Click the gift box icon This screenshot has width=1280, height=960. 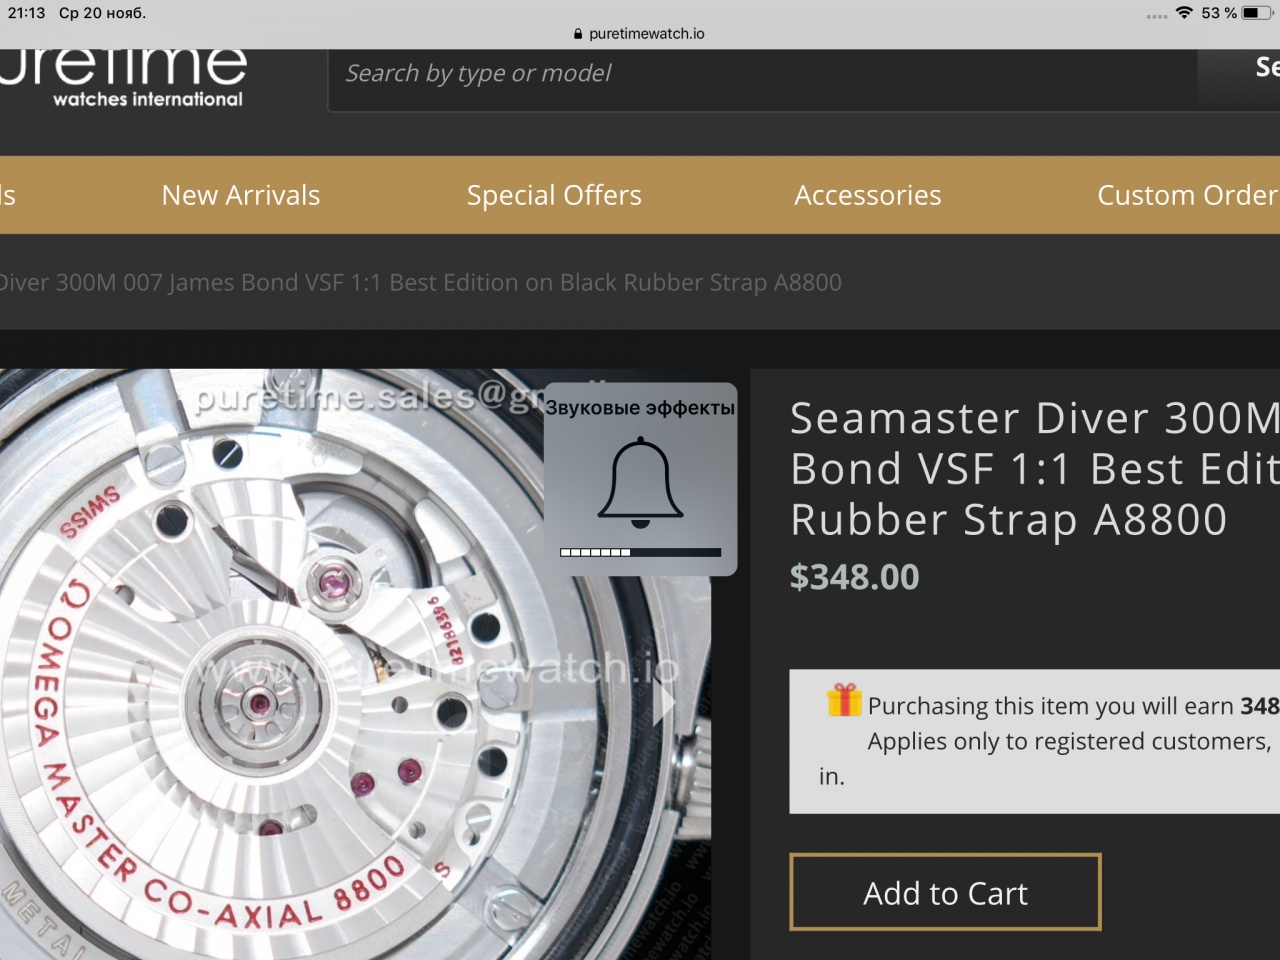coord(844,700)
